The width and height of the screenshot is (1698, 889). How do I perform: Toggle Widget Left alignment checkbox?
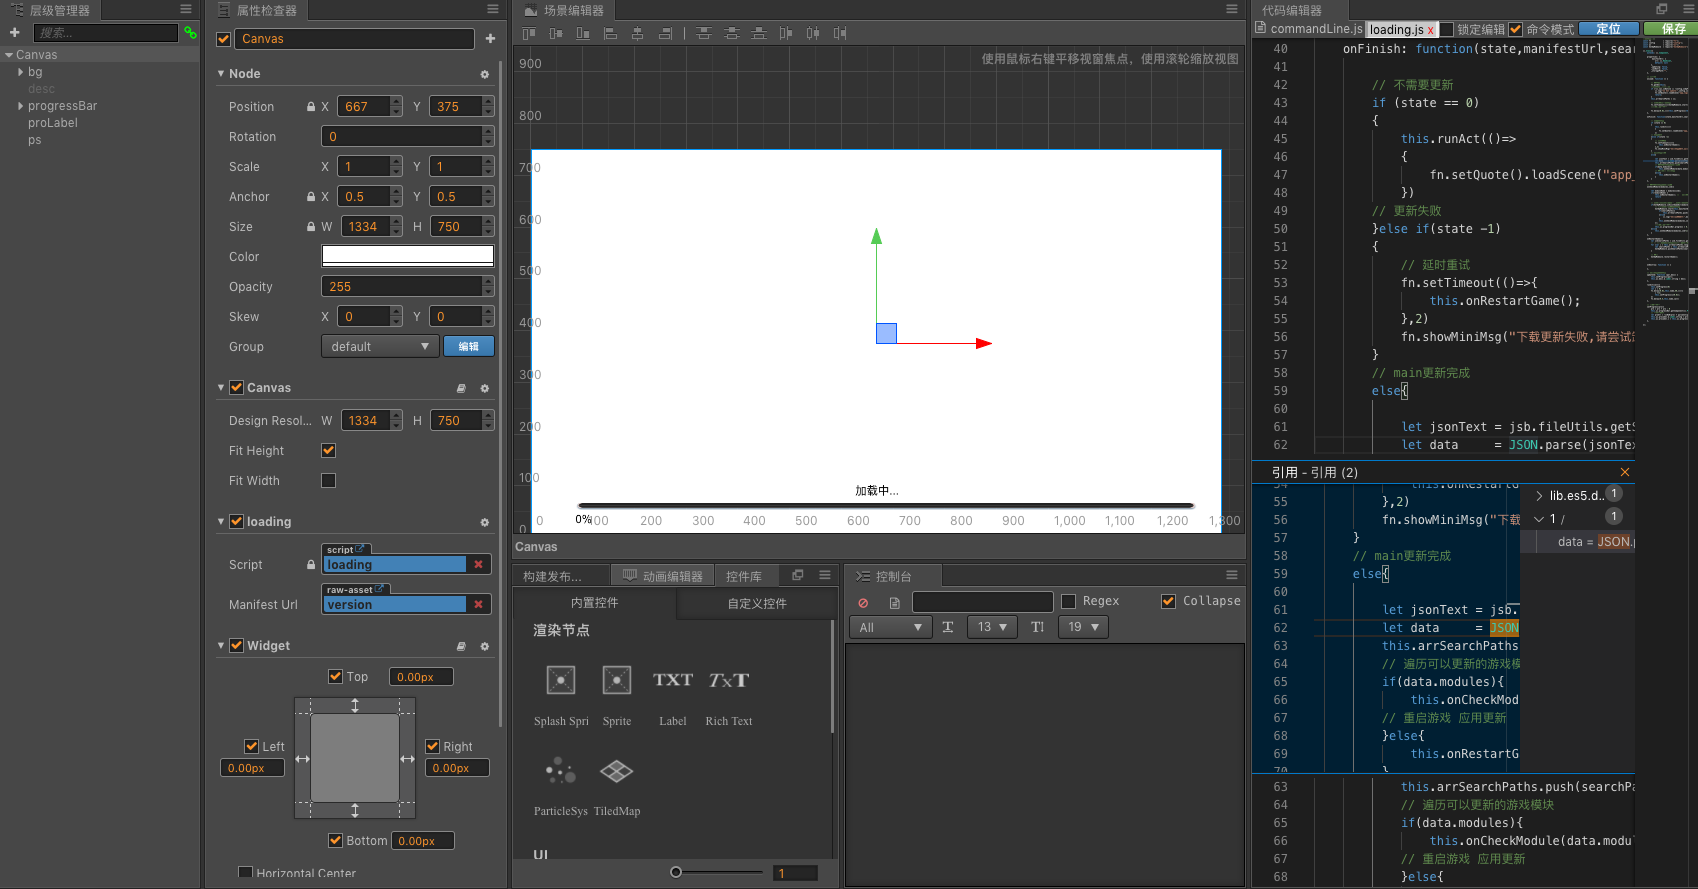[x=252, y=746]
